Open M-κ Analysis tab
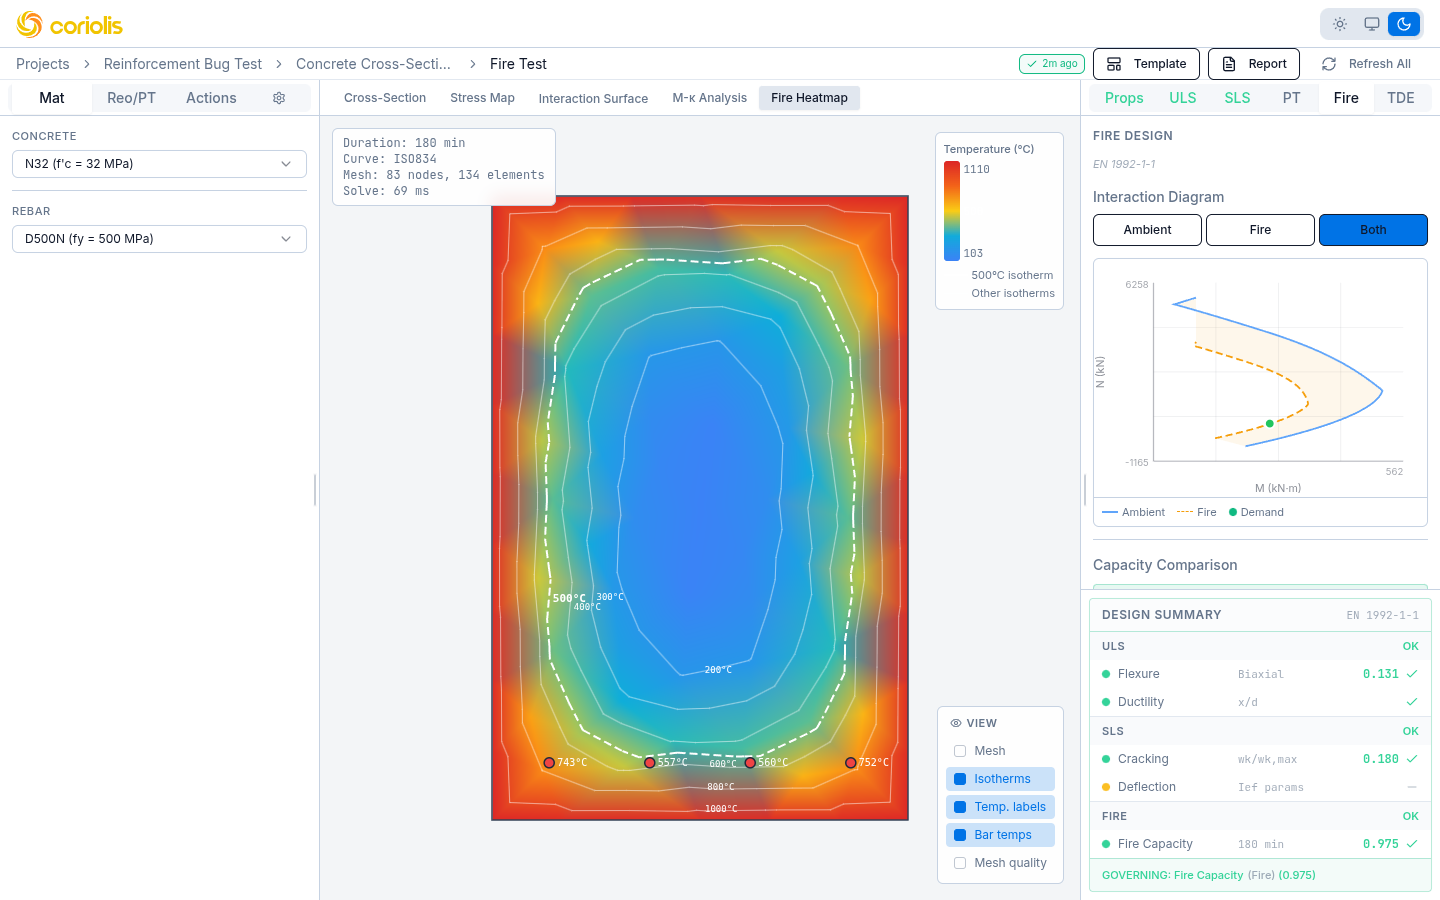 coord(710,98)
